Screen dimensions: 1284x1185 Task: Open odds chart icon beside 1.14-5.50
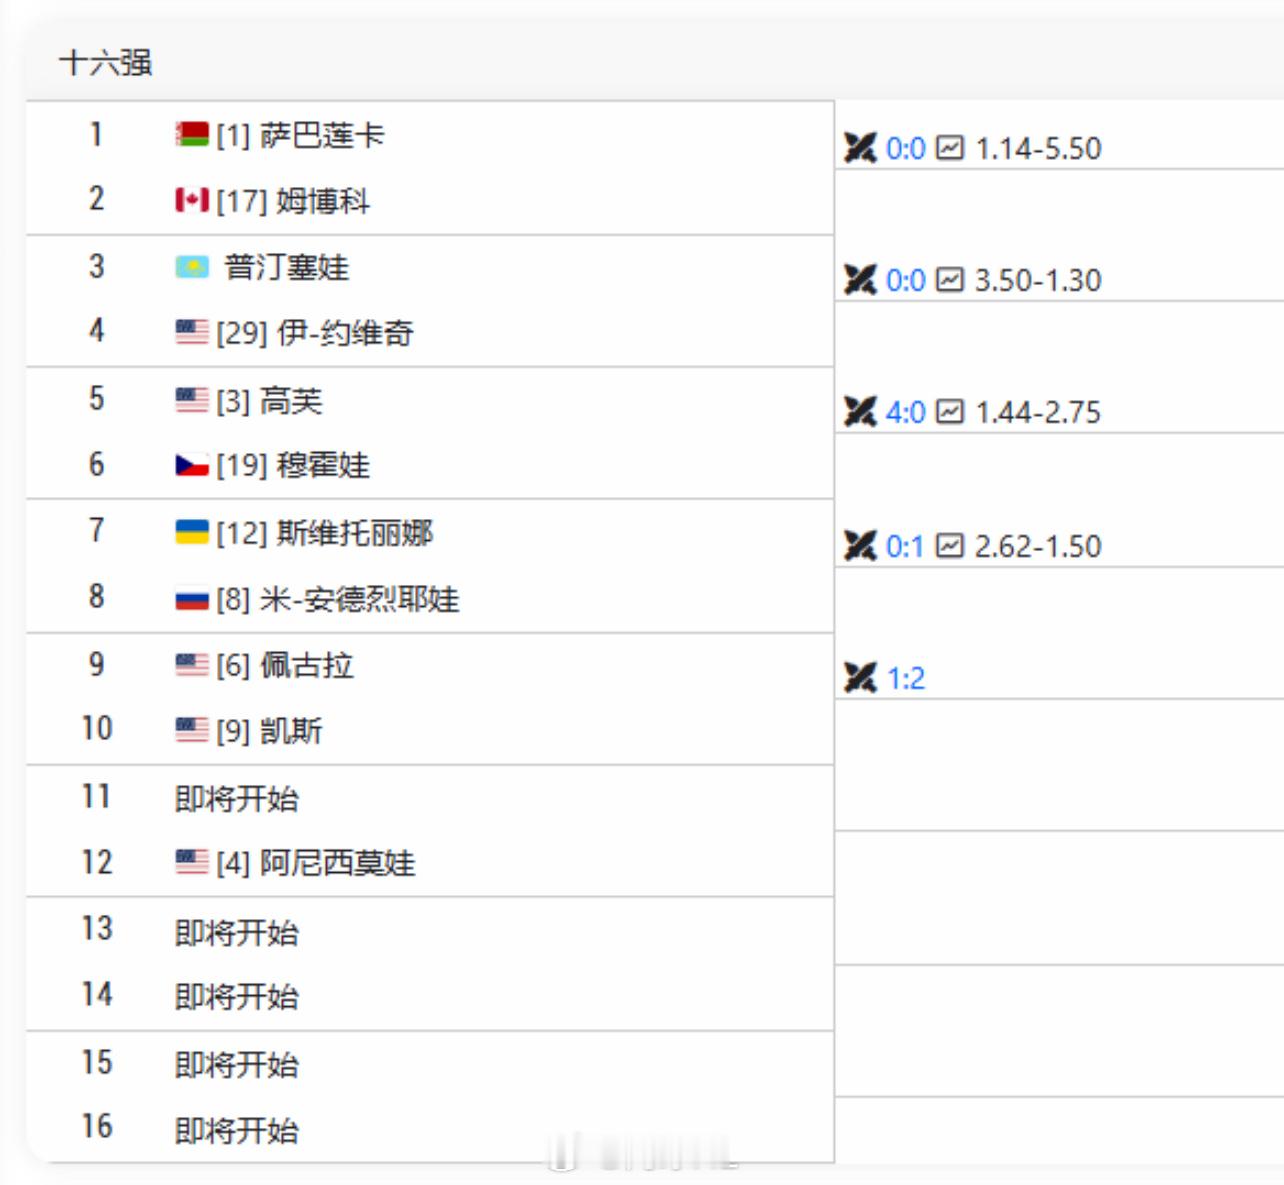point(949,148)
